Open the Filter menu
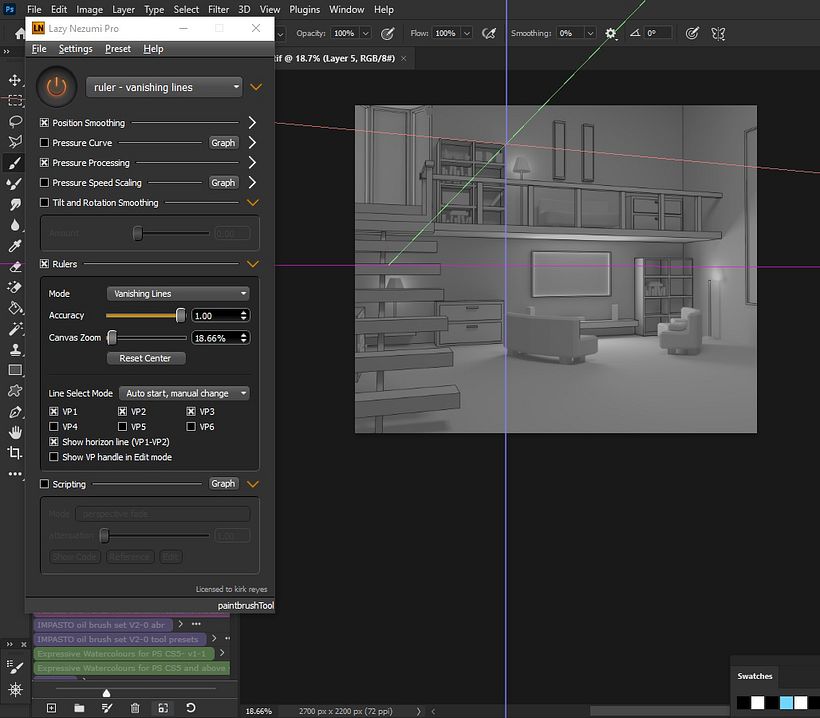Image resolution: width=820 pixels, height=718 pixels. coord(218,9)
